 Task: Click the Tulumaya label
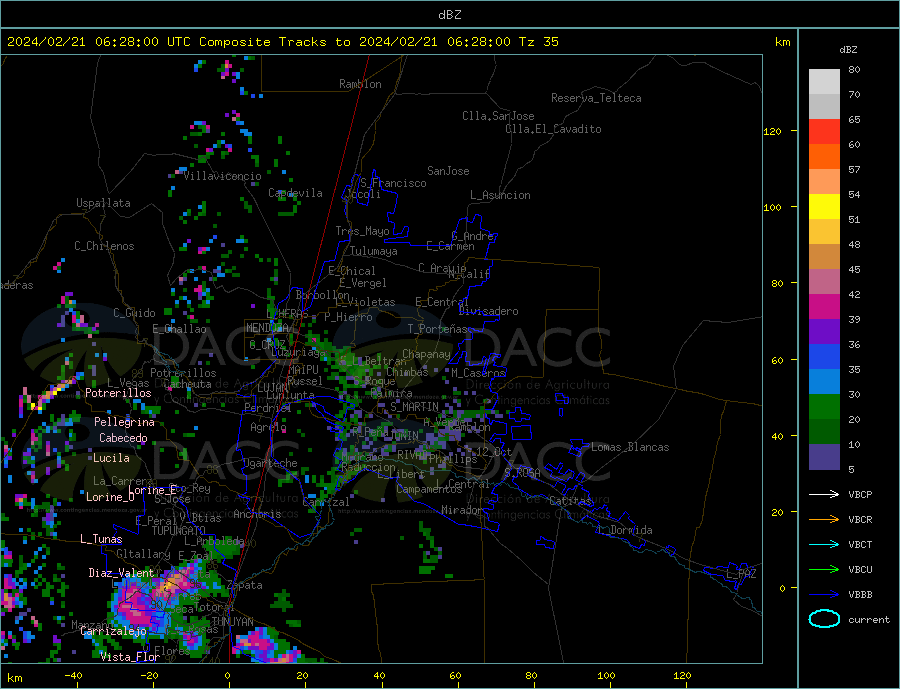[373, 251]
